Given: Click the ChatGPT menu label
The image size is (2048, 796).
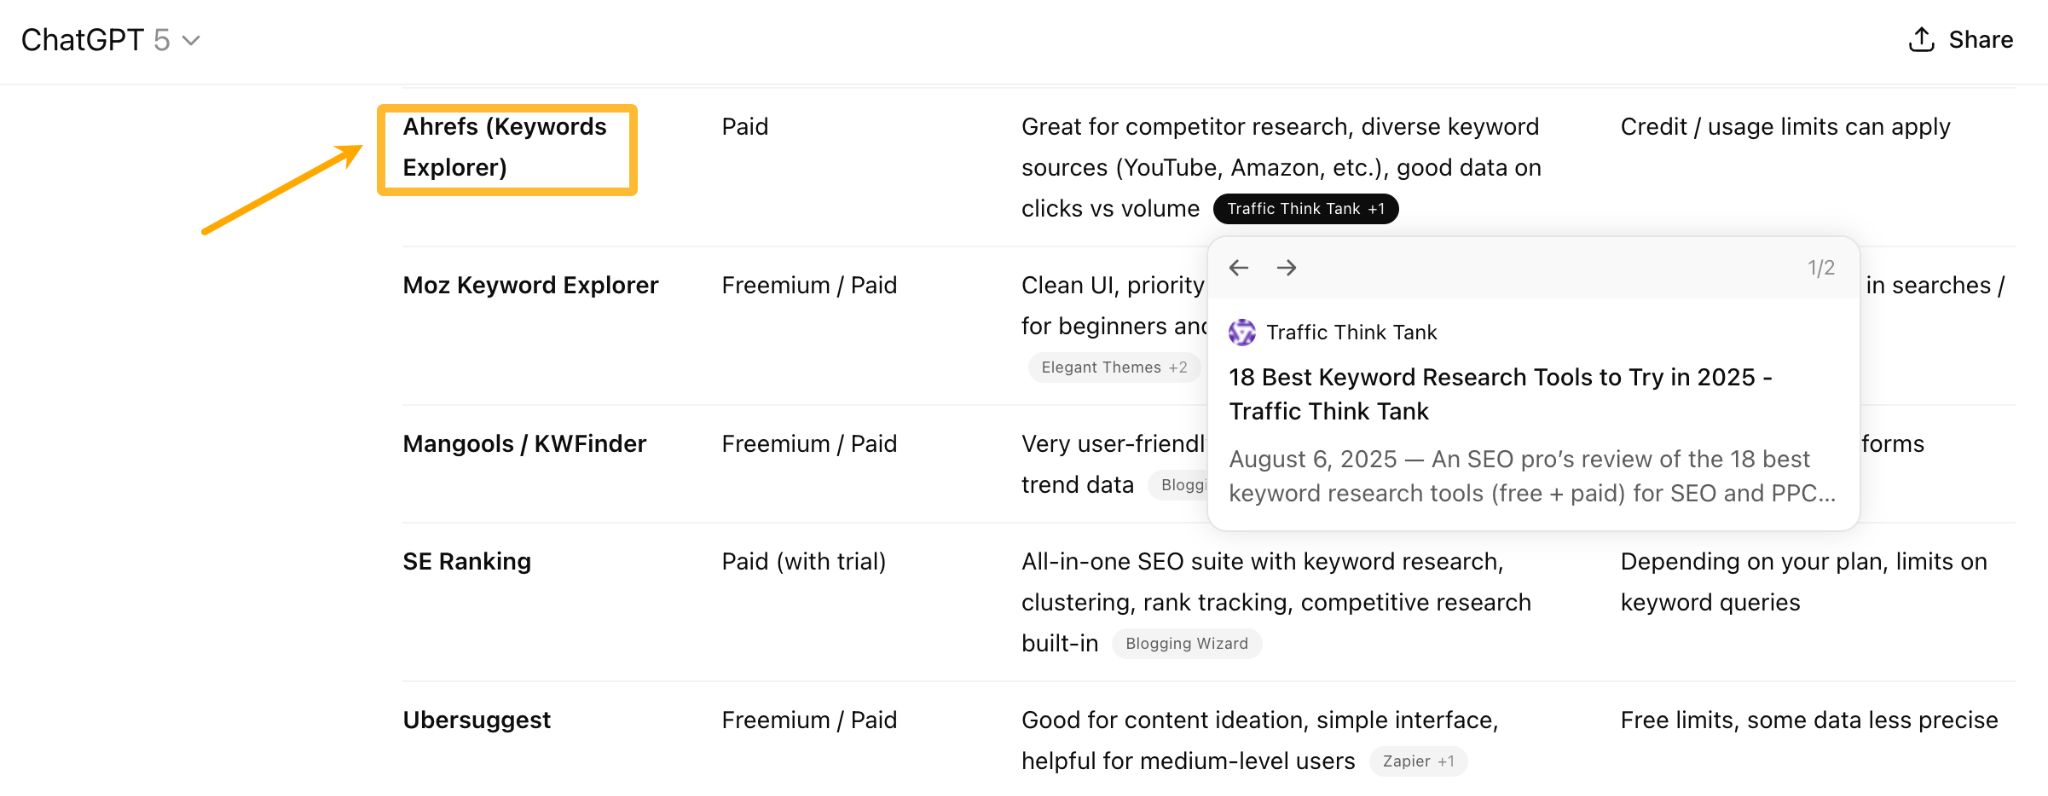Looking at the screenshot, I should (x=86, y=40).
